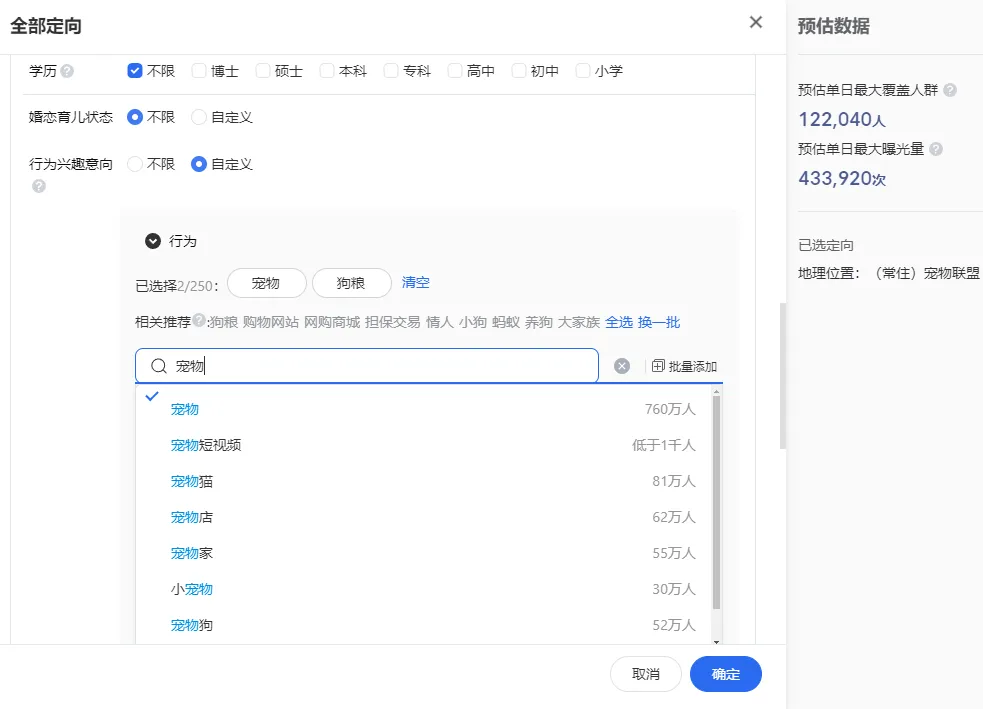Image resolution: width=983 pixels, height=709 pixels.
Task: Clear the search text using the gray X icon
Action: (622, 365)
